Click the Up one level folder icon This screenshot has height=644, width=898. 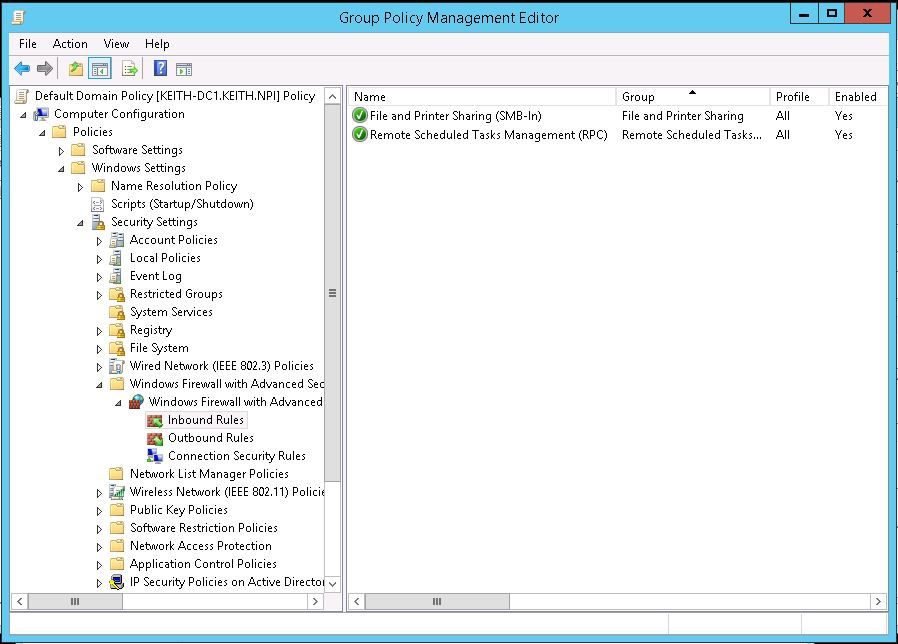coord(76,69)
